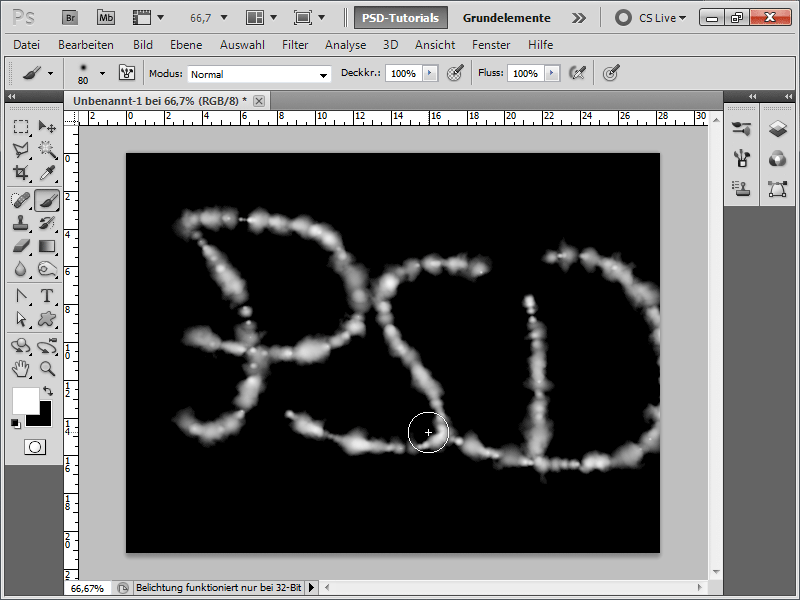Click the Fluss flow value field
The width and height of the screenshot is (800, 600).
coord(526,73)
